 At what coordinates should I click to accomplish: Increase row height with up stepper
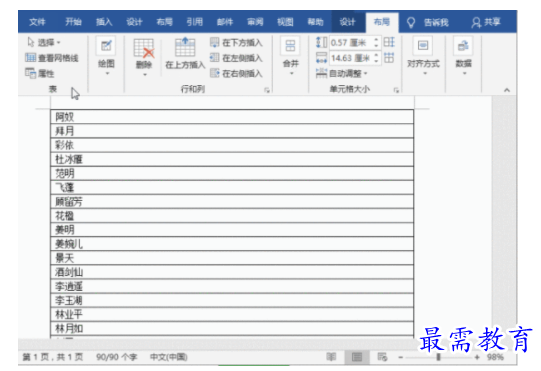click(x=376, y=40)
